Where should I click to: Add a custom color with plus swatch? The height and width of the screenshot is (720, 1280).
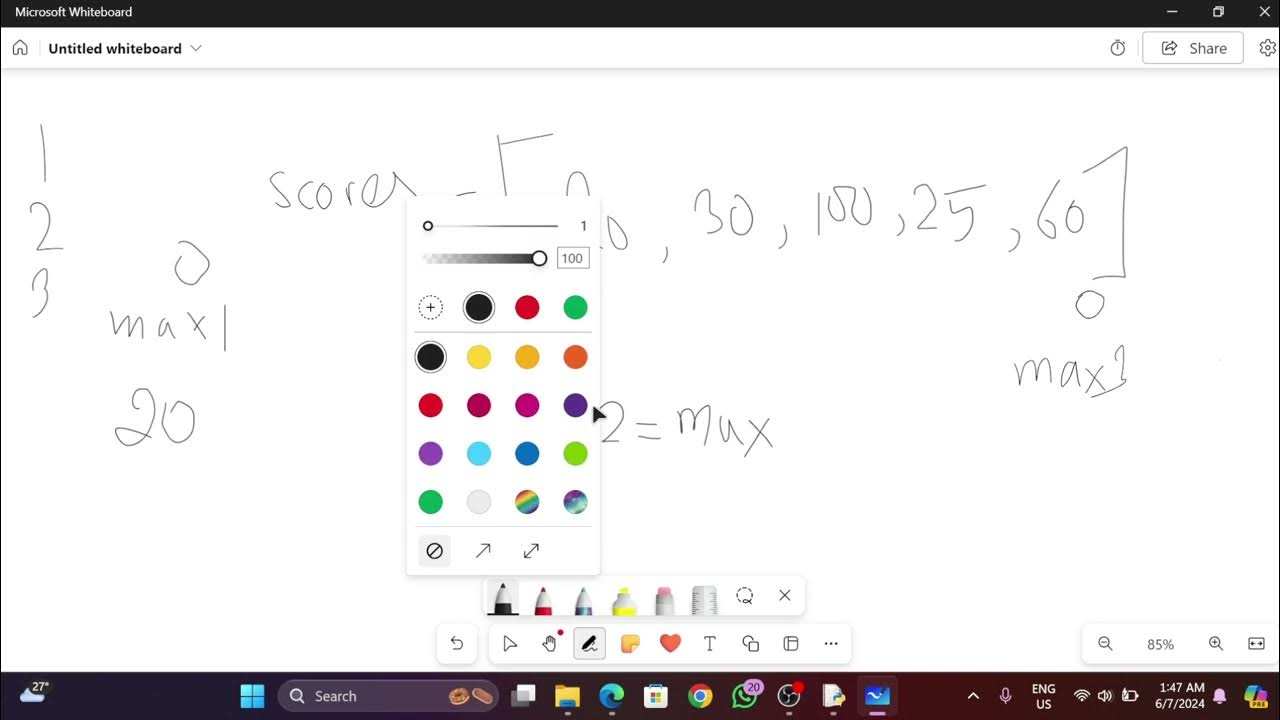(x=431, y=308)
